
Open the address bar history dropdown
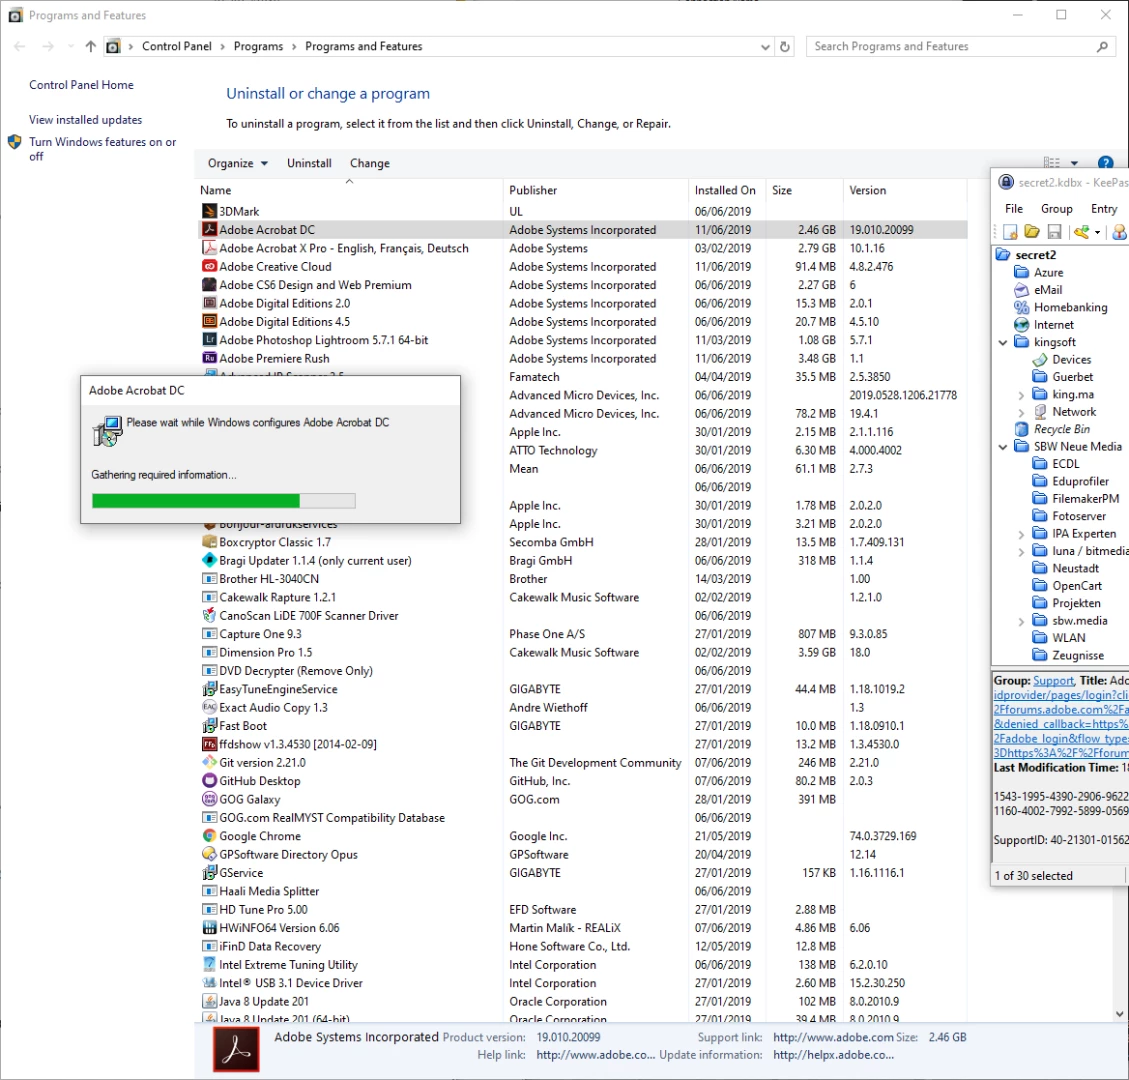tap(765, 47)
